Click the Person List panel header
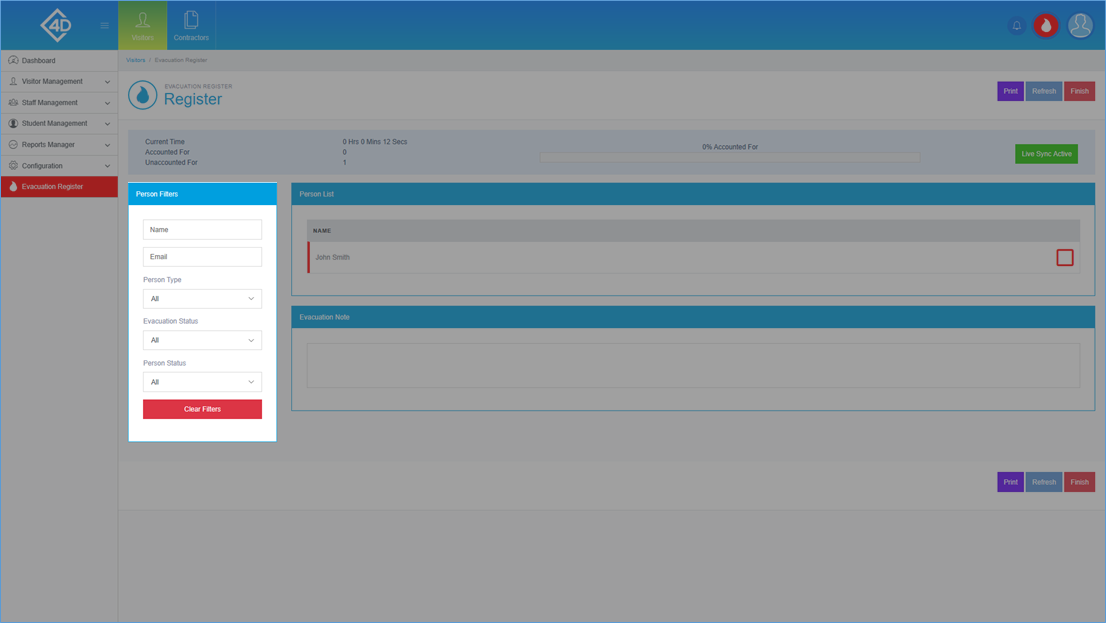The height and width of the screenshot is (623, 1106). [x=693, y=194]
